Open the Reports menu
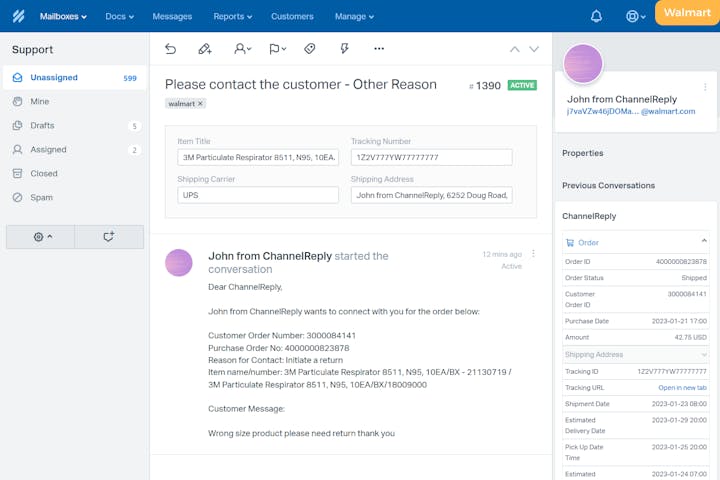The height and width of the screenshot is (480, 720). [x=232, y=16]
